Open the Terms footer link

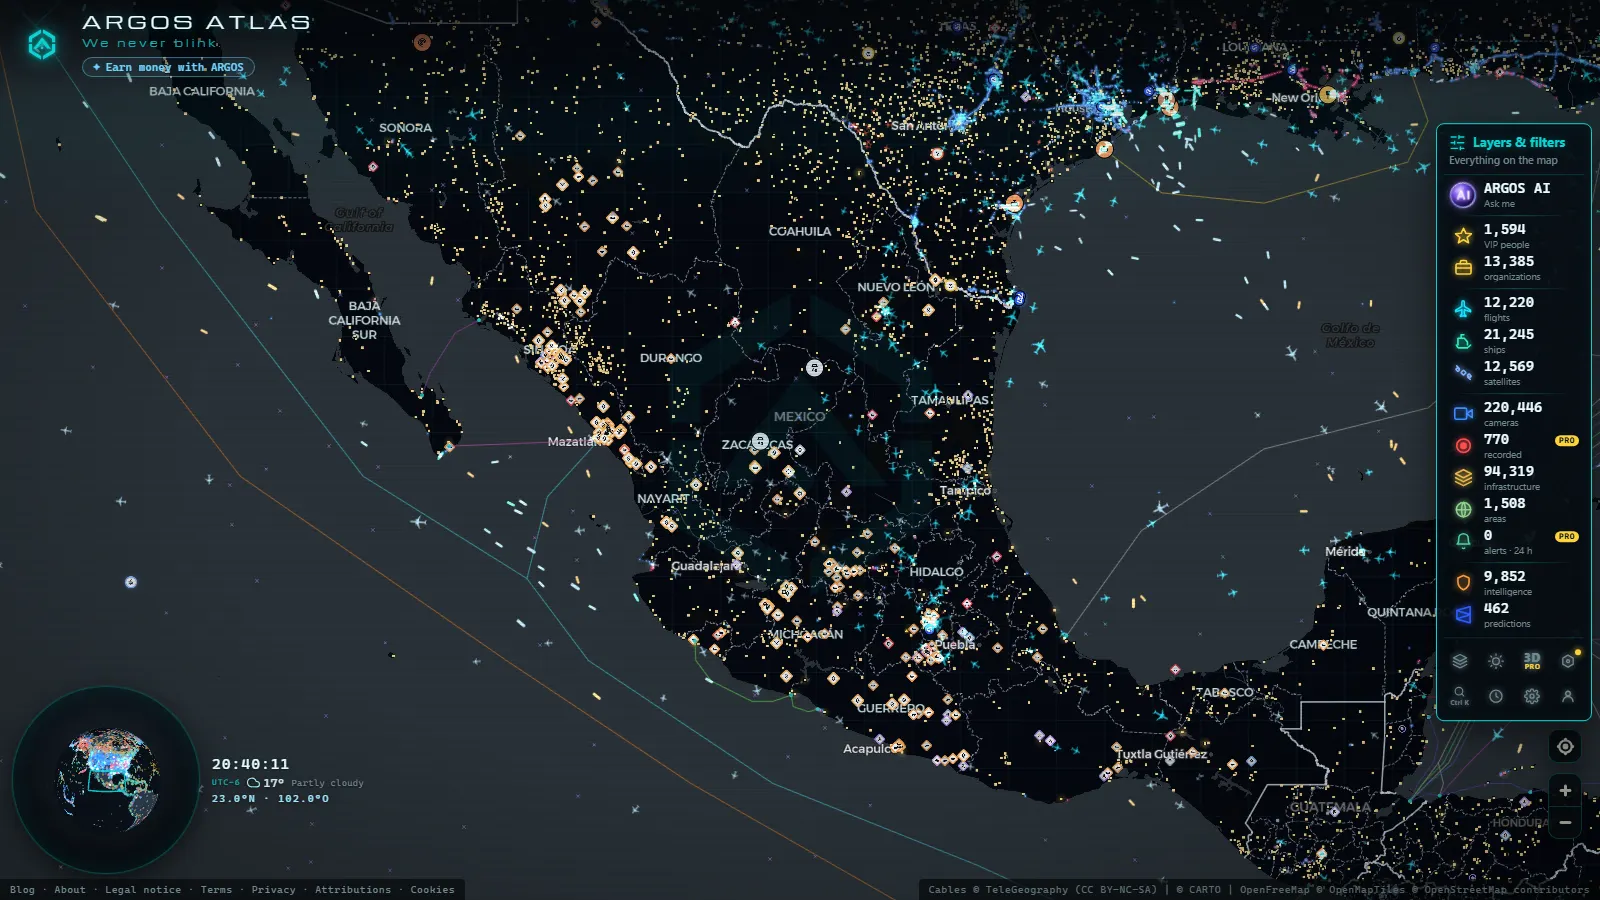(x=216, y=890)
